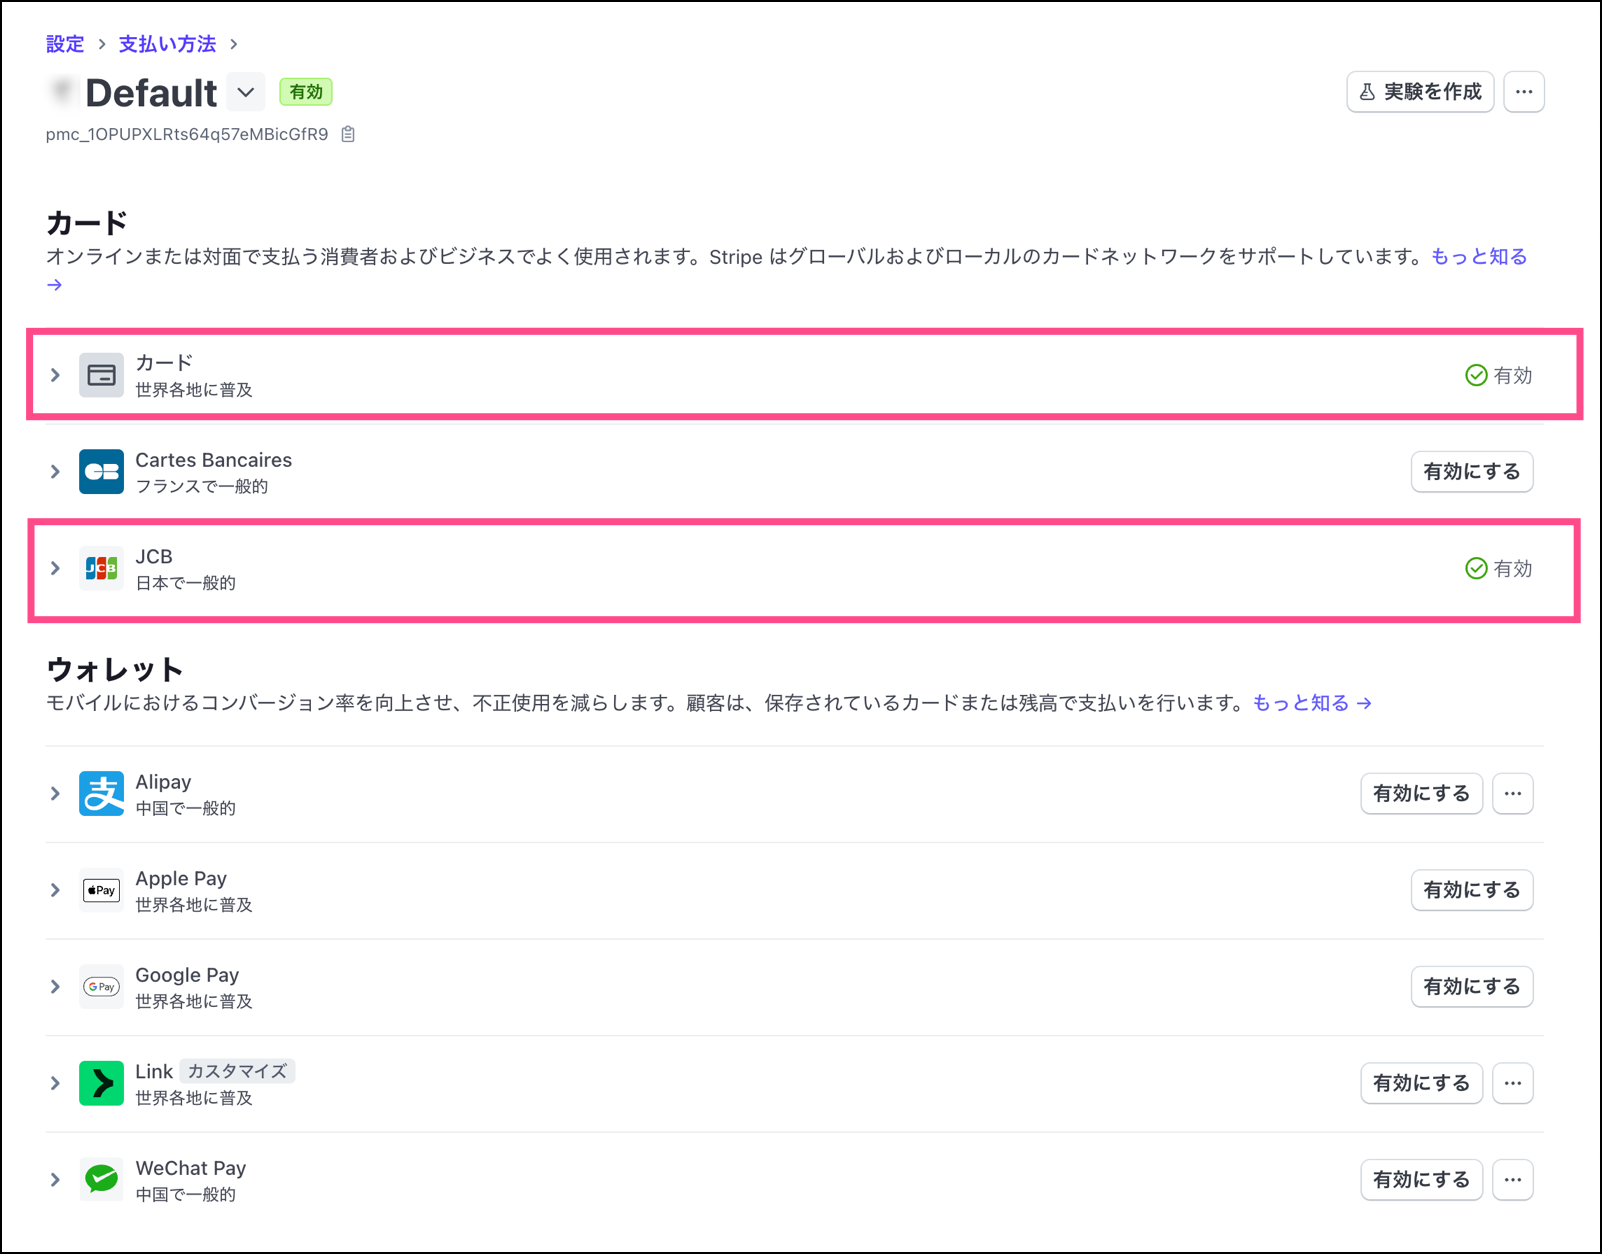Image resolution: width=1602 pixels, height=1254 pixels.
Task: Click the JCB logo icon
Action: click(101, 568)
